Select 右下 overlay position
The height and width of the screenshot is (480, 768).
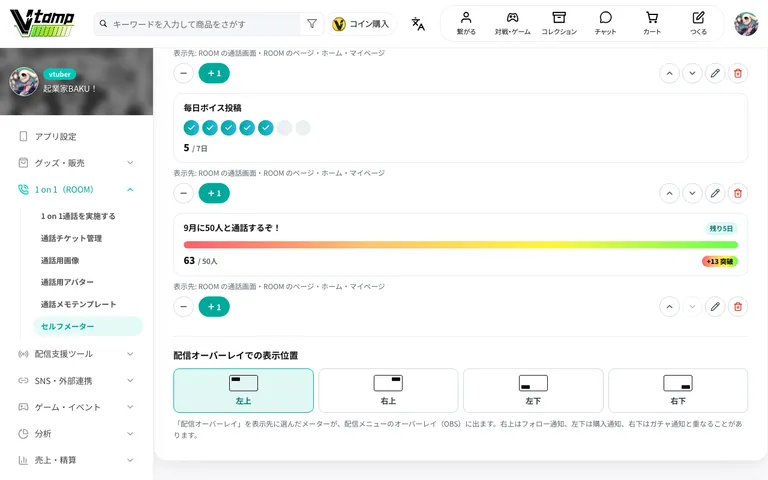click(678, 390)
